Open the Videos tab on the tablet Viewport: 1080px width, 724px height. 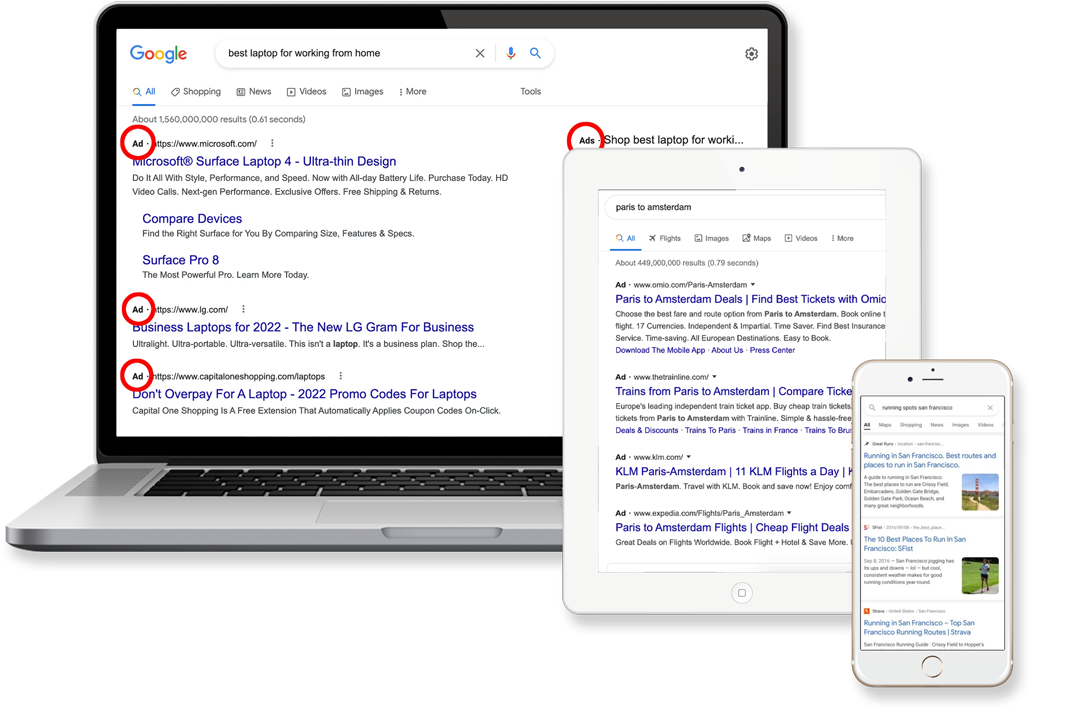coord(801,238)
